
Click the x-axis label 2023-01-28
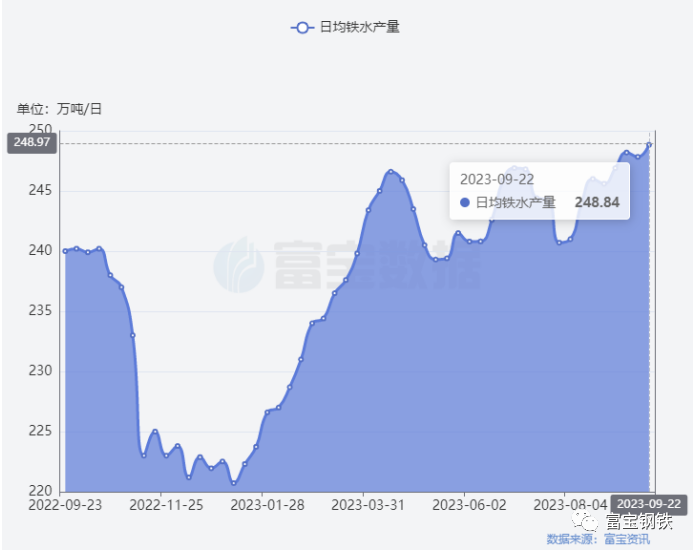pyautogui.click(x=267, y=505)
